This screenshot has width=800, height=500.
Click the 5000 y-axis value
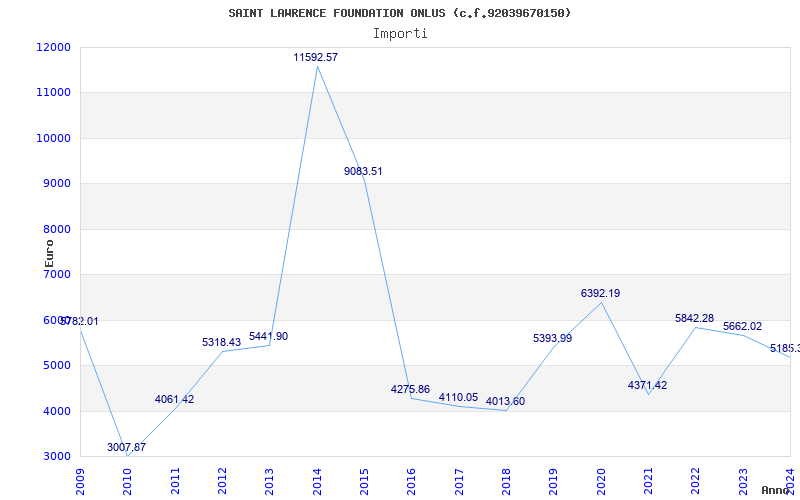click(x=57, y=366)
